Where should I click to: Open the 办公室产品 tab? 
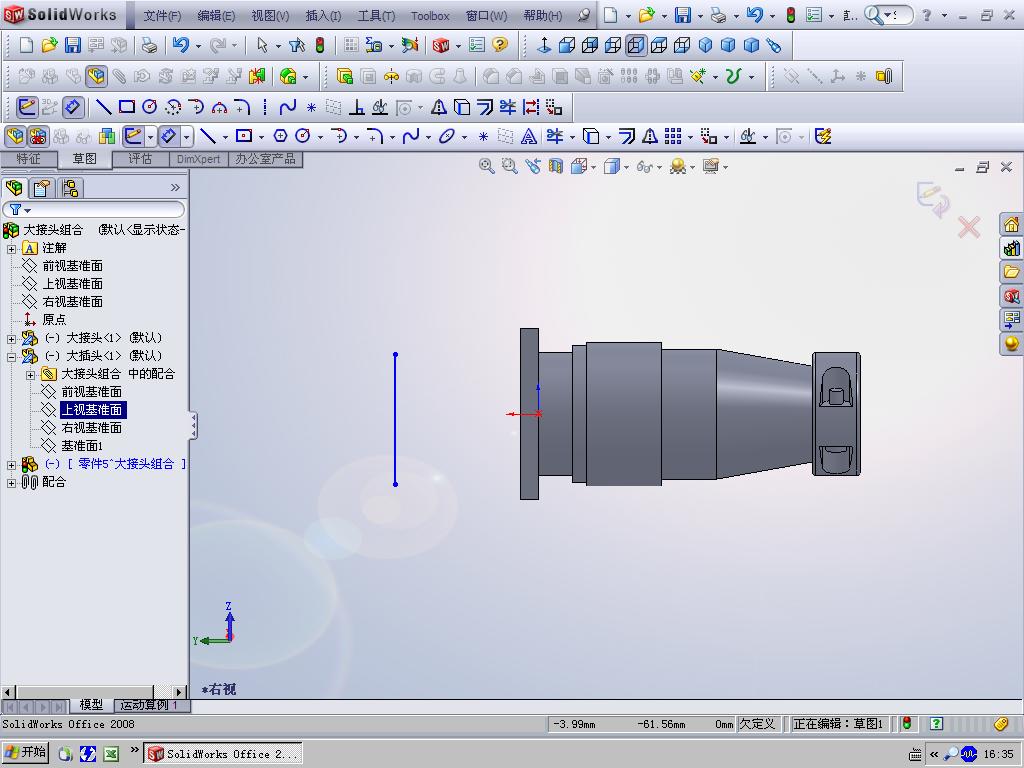coord(265,159)
